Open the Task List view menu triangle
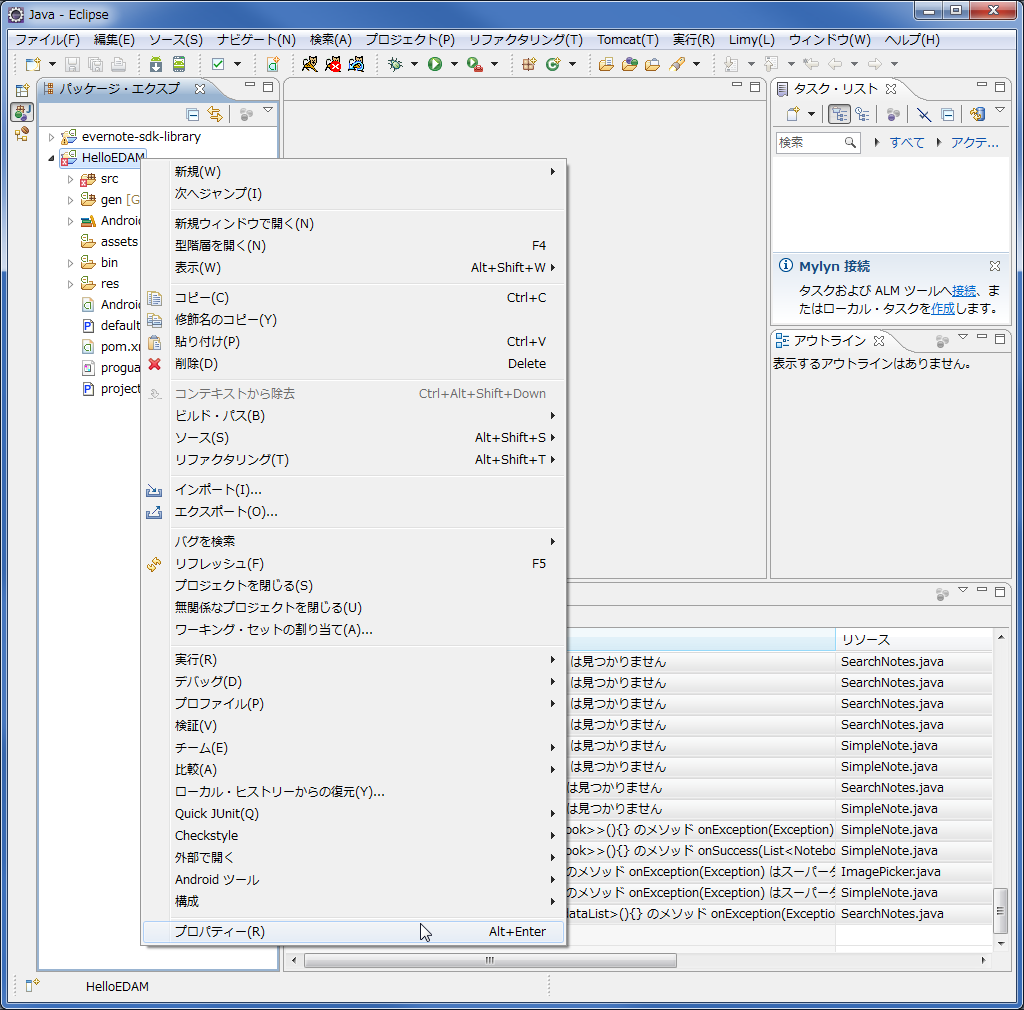 click(x=1000, y=111)
